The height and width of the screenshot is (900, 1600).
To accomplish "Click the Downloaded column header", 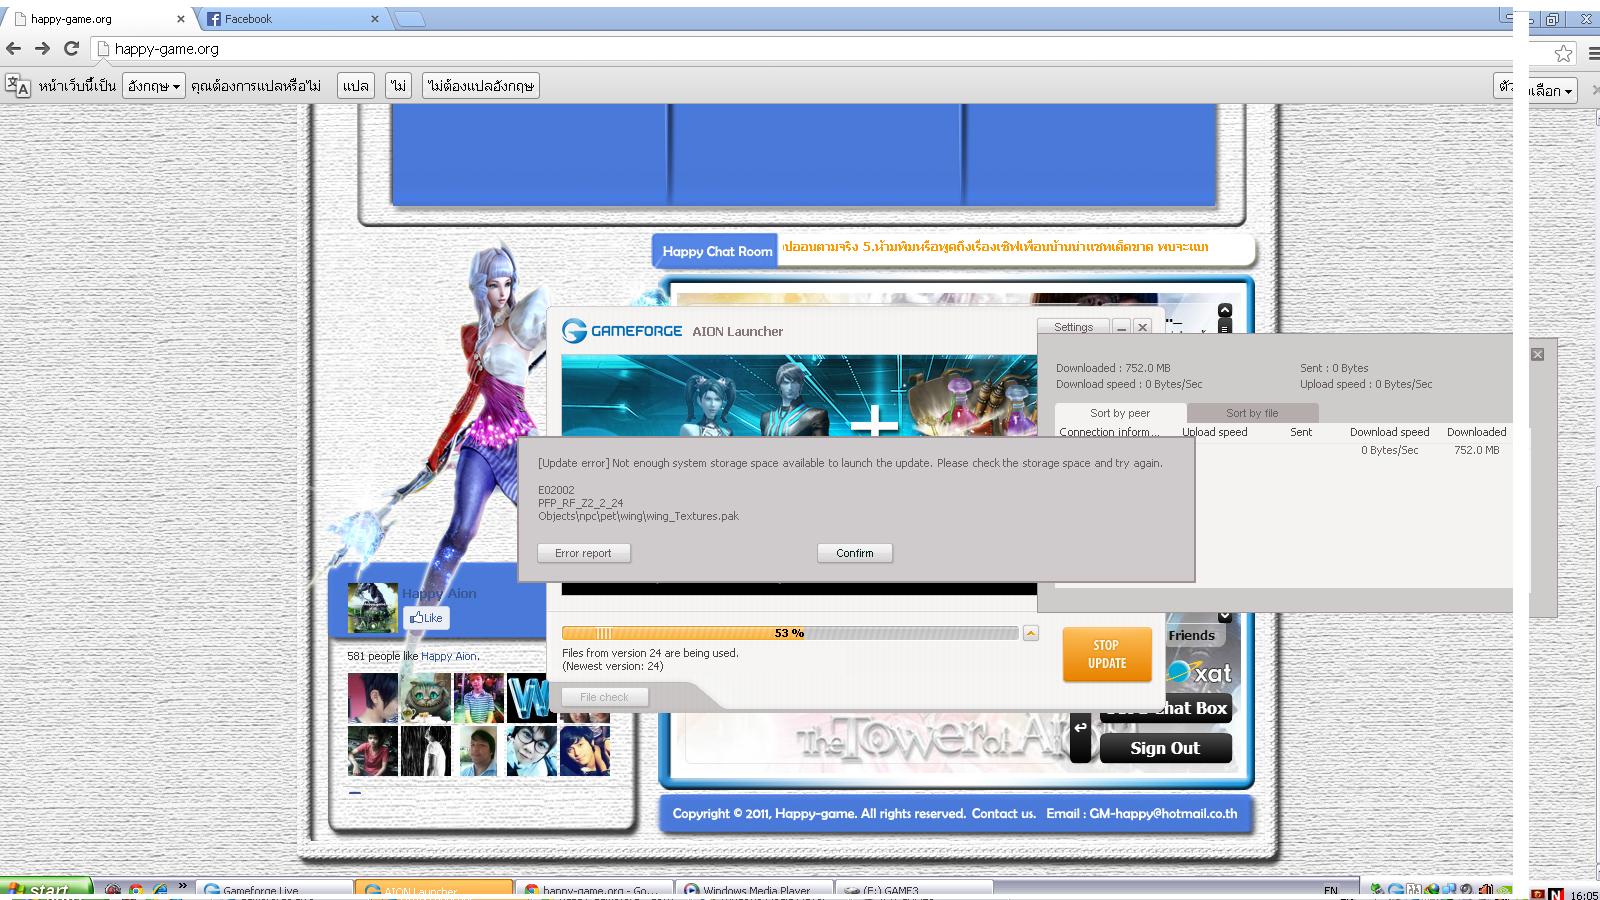I will (x=1476, y=432).
